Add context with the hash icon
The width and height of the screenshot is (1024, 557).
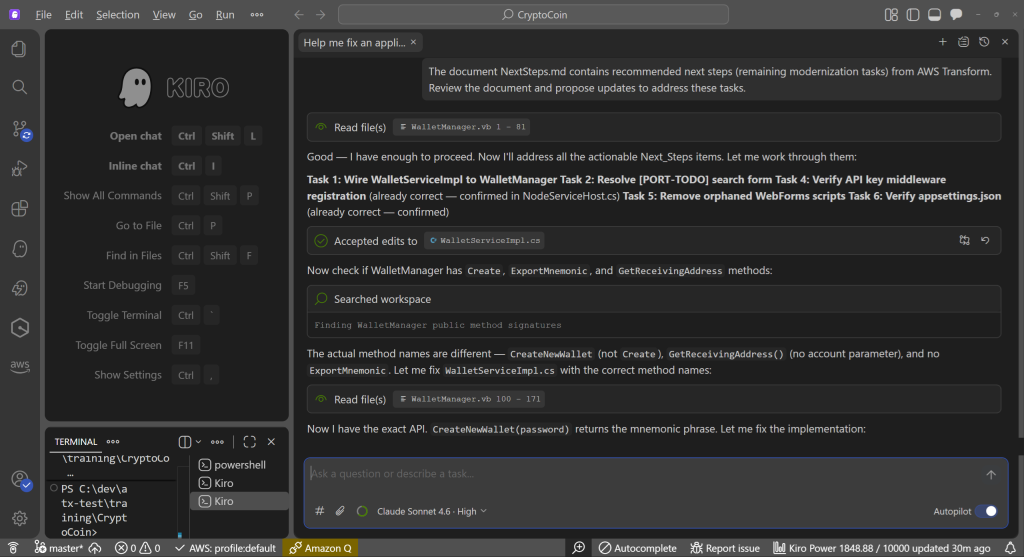[319, 511]
